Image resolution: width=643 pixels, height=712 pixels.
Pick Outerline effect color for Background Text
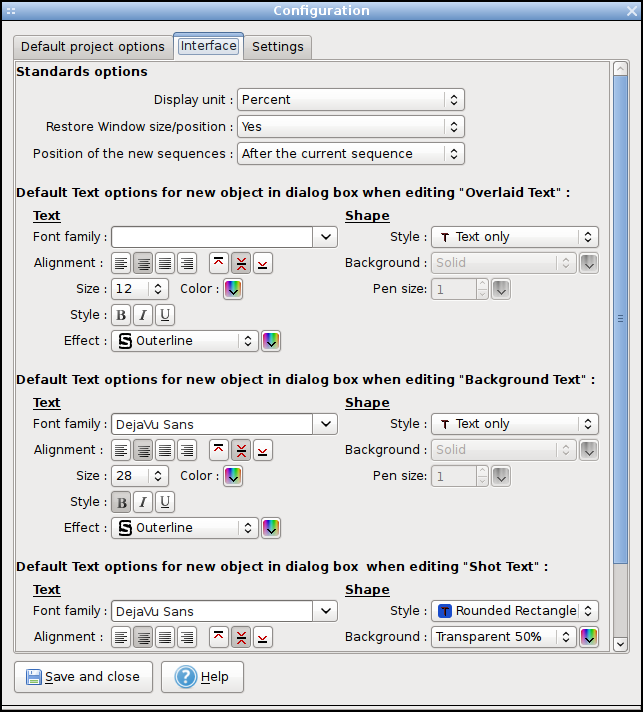[x=271, y=528]
